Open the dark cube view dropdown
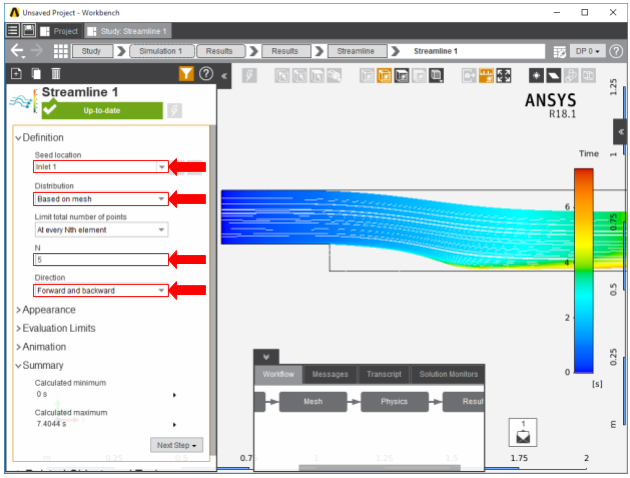This screenshot has width=630, height=478. (x=436, y=76)
